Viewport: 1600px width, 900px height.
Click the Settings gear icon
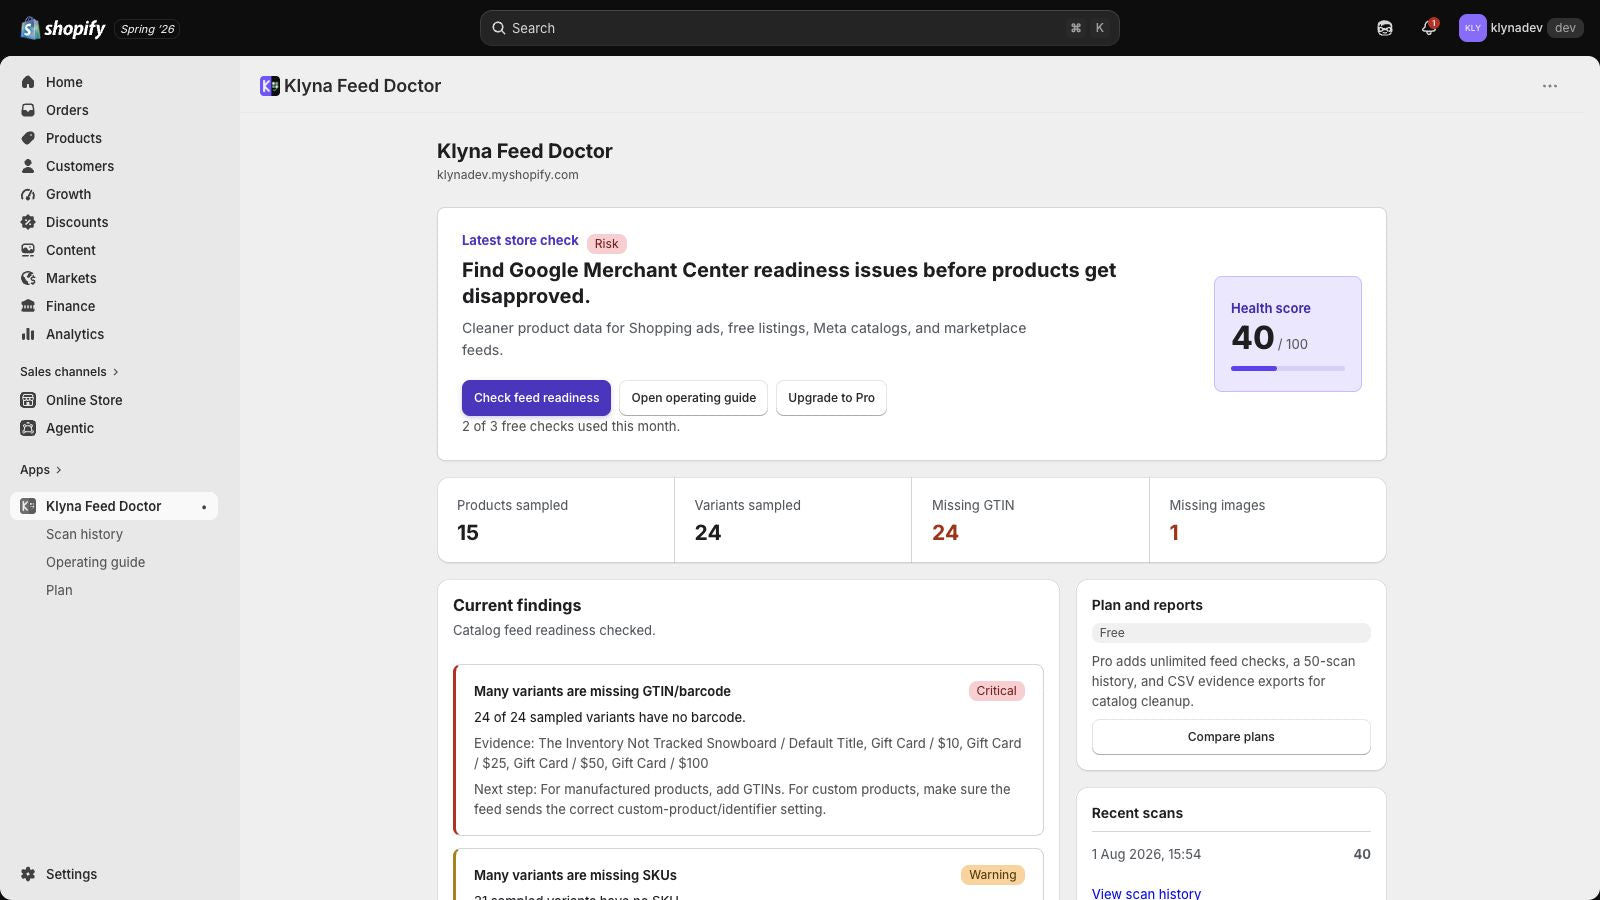click(28, 874)
